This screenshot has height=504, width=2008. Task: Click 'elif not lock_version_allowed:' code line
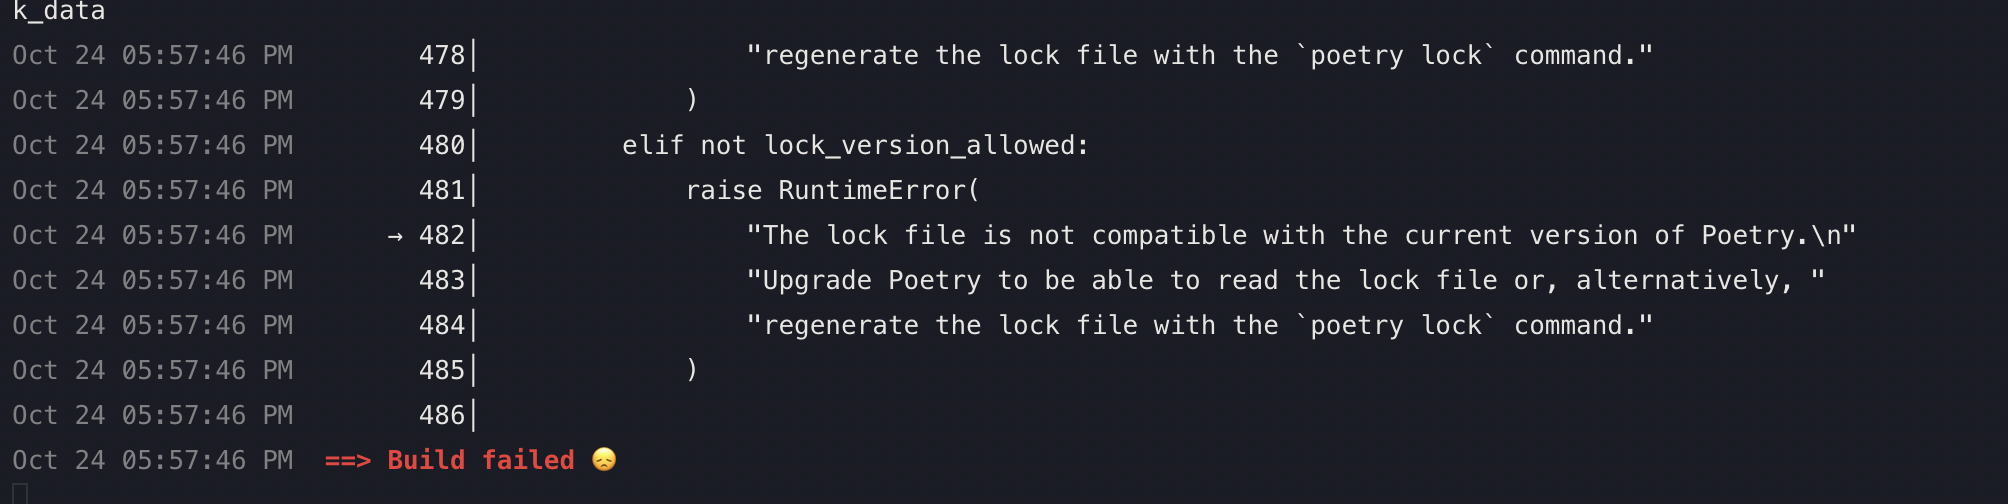(856, 146)
